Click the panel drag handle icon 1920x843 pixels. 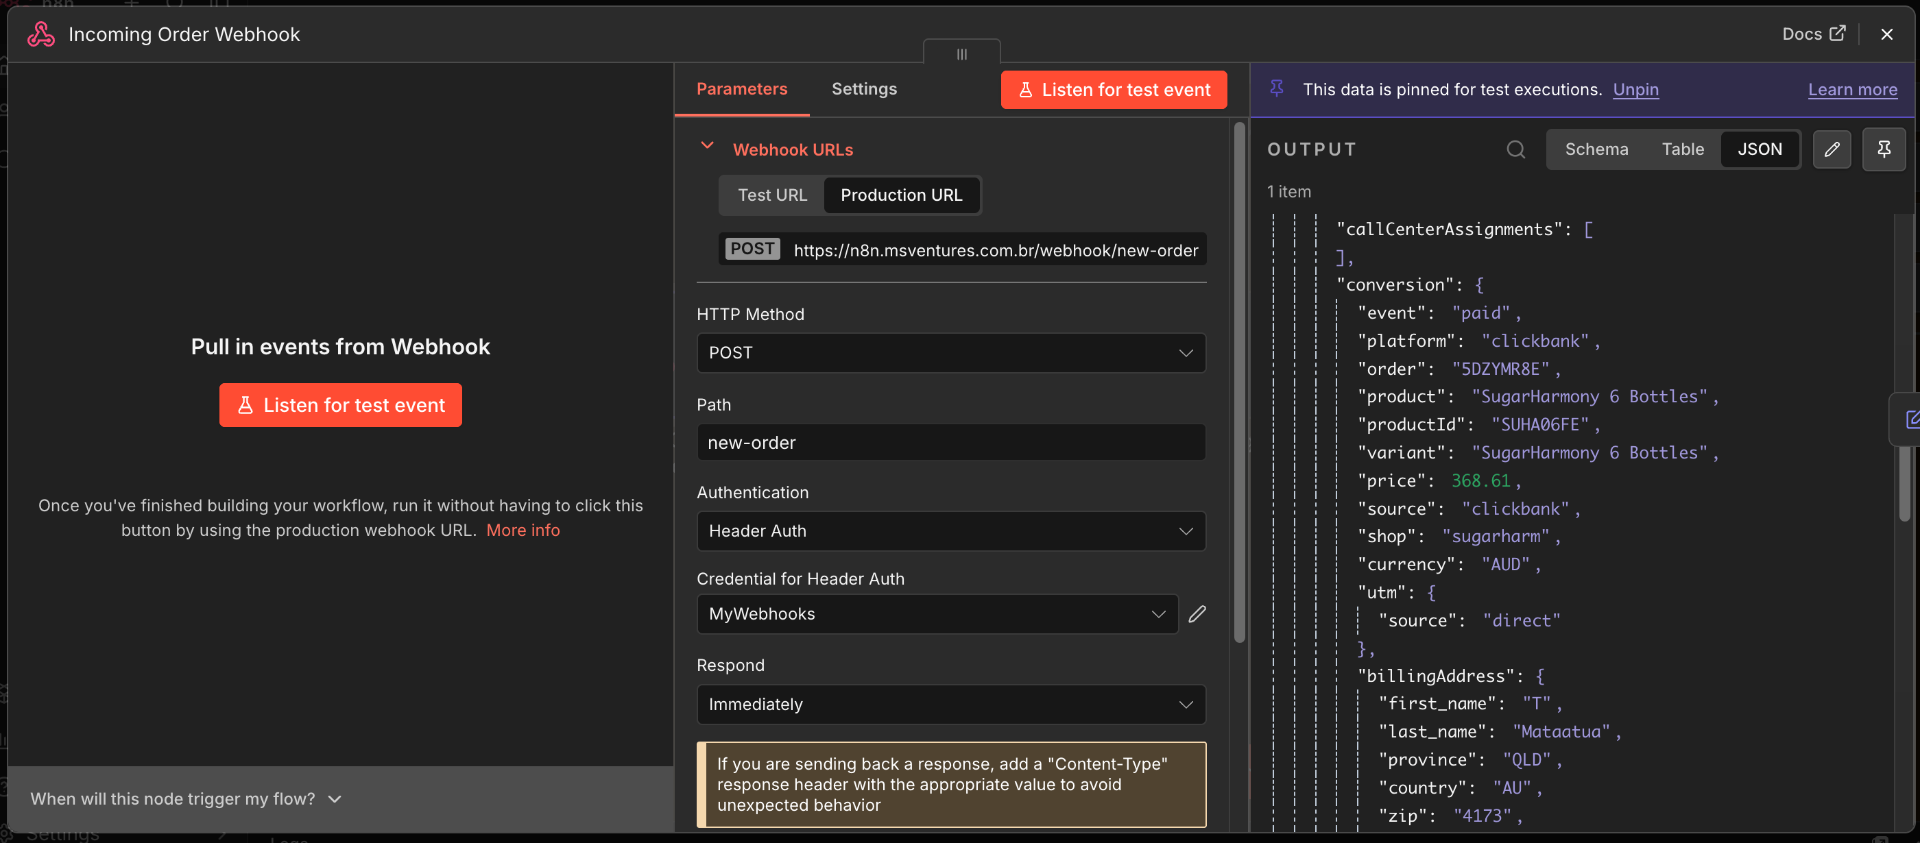click(x=962, y=54)
